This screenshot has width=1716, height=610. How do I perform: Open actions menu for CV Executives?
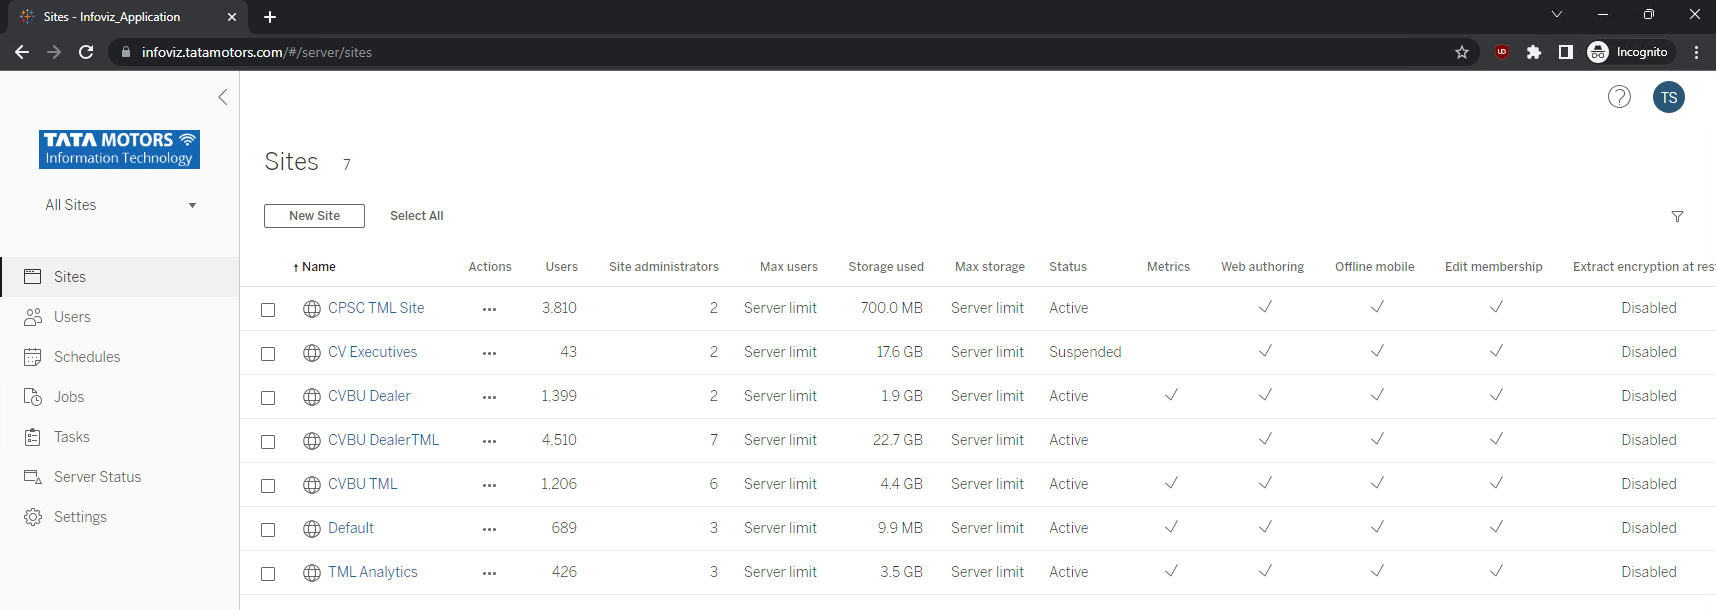[489, 353]
